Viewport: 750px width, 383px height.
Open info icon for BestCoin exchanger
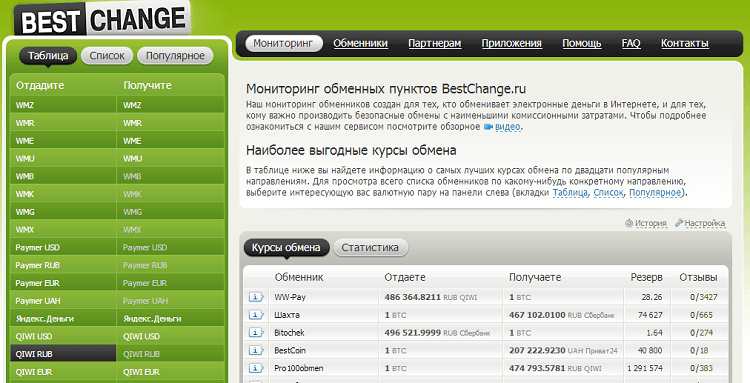tap(256, 350)
